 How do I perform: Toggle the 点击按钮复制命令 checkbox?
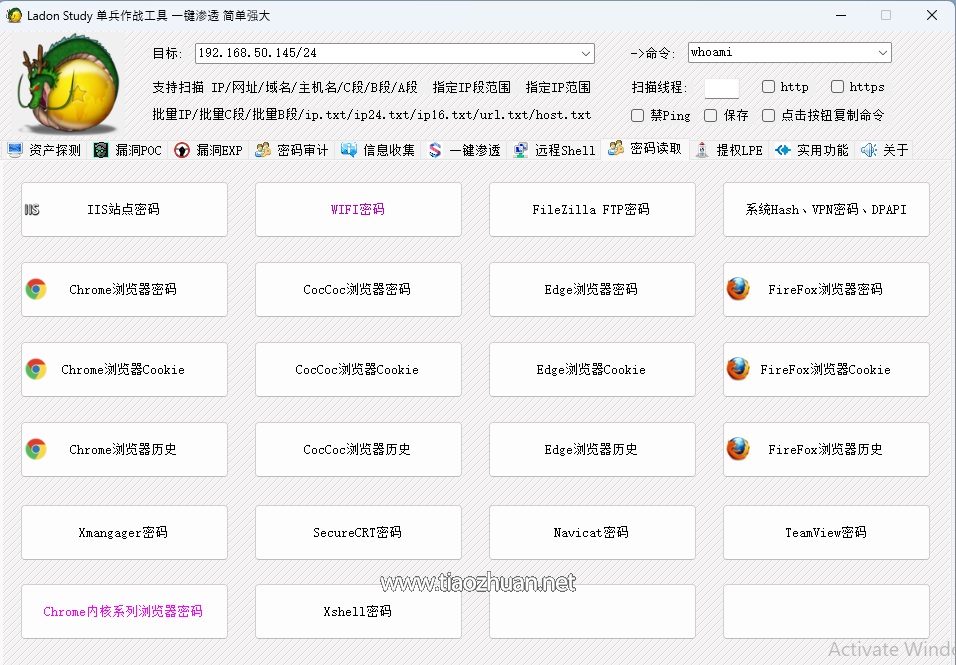point(769,115)
